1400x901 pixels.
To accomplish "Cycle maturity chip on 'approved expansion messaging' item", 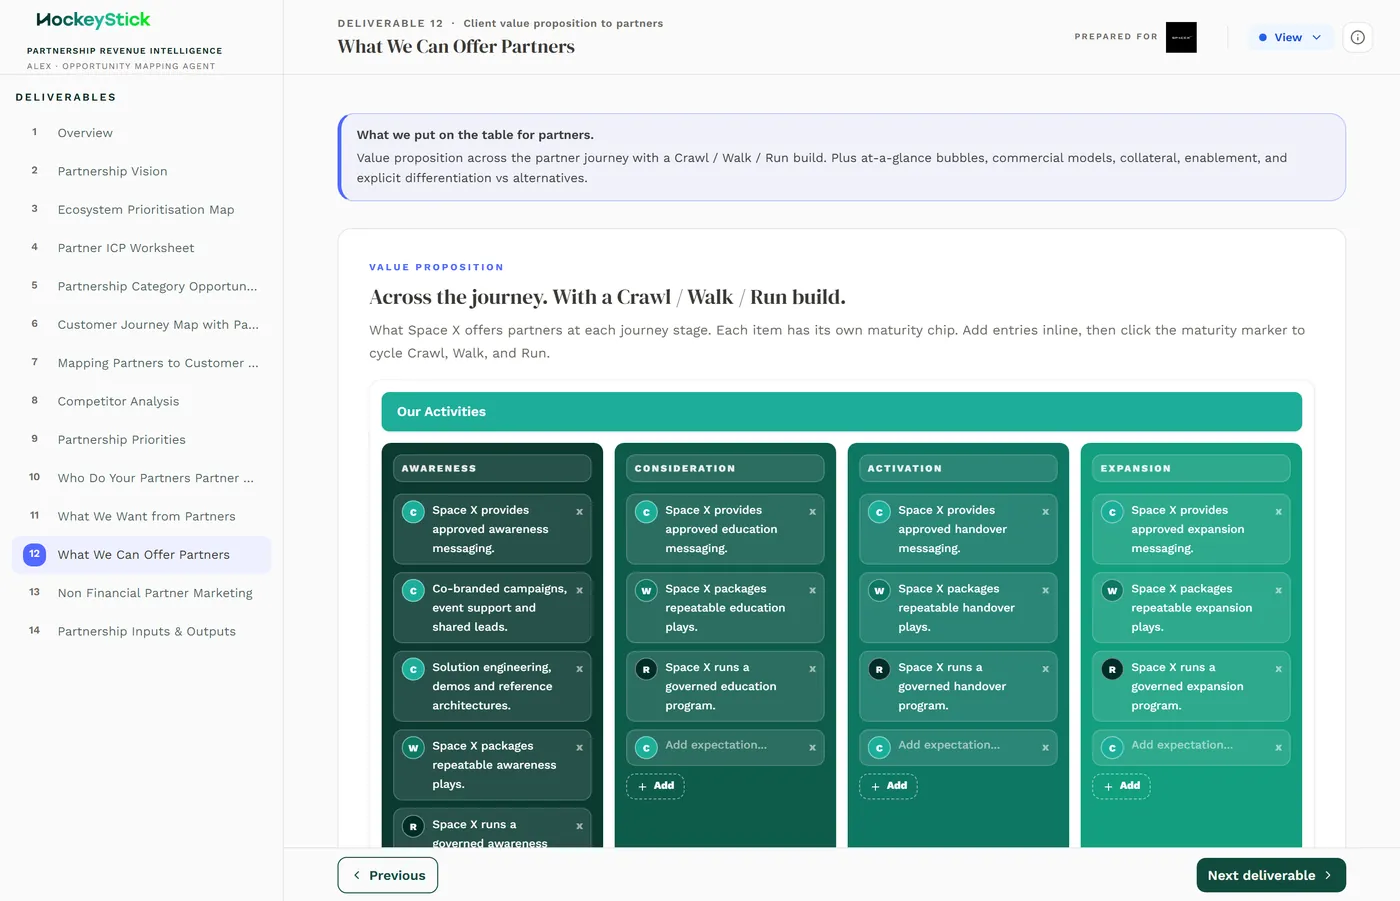I will (x=1112, y=512).
